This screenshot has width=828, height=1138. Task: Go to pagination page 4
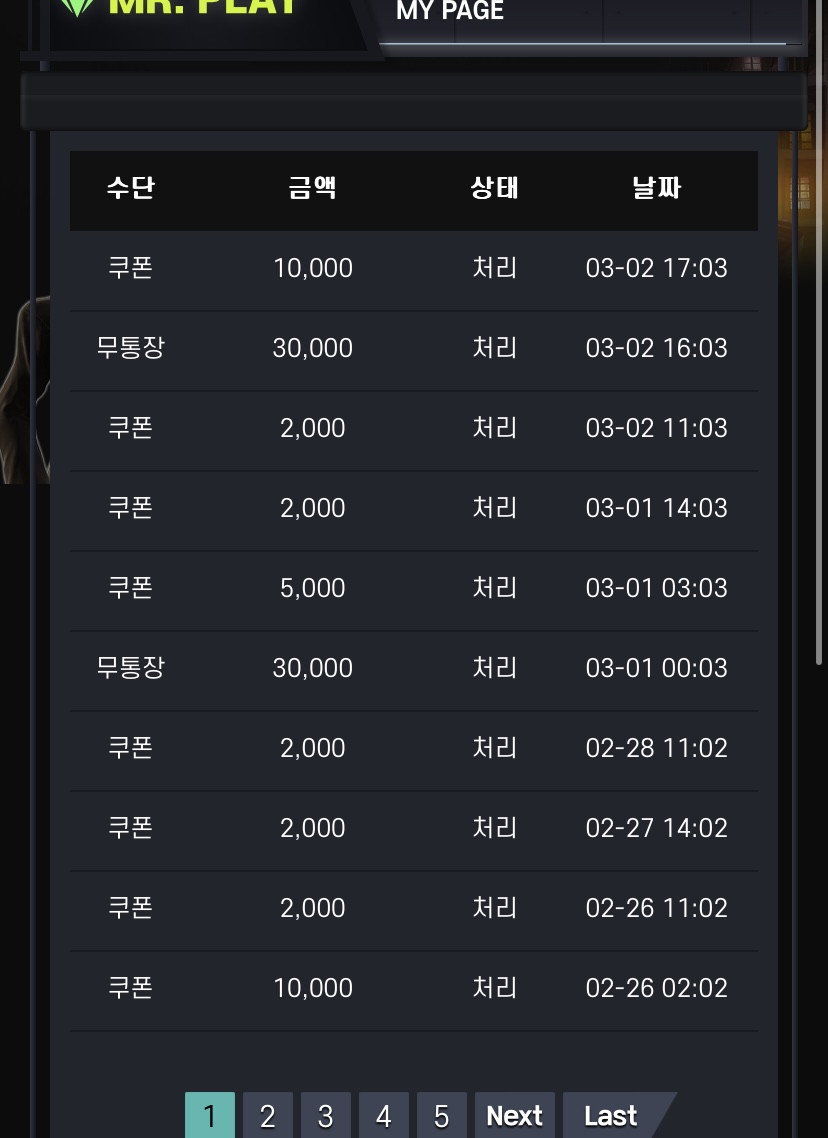(384, 1115)
